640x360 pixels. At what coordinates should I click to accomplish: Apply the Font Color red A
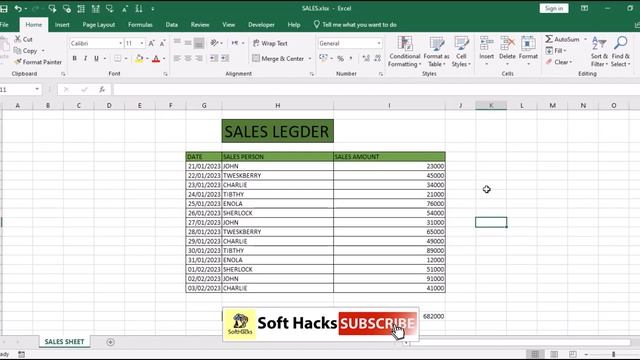coord(156,58)
